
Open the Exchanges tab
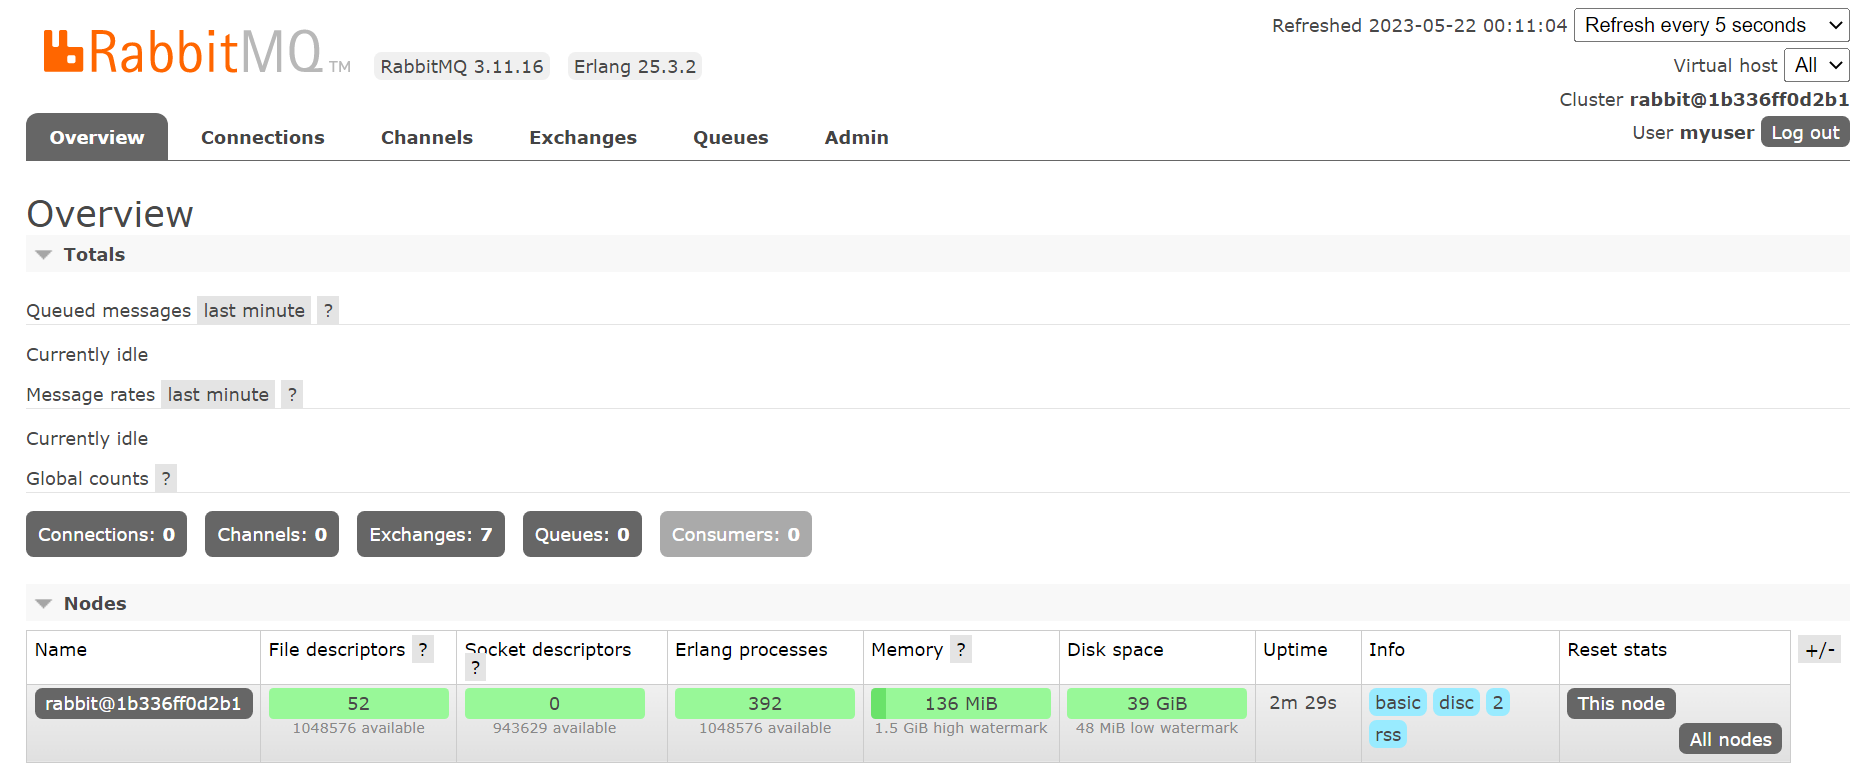pyautogui.click(x=583, y=137)
